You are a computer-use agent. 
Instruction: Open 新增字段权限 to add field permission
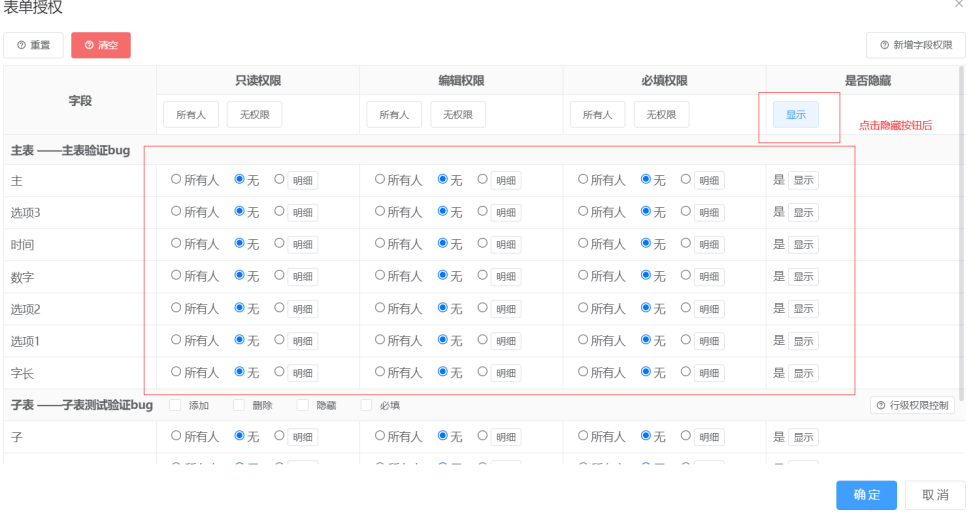[x=915, y=45]
